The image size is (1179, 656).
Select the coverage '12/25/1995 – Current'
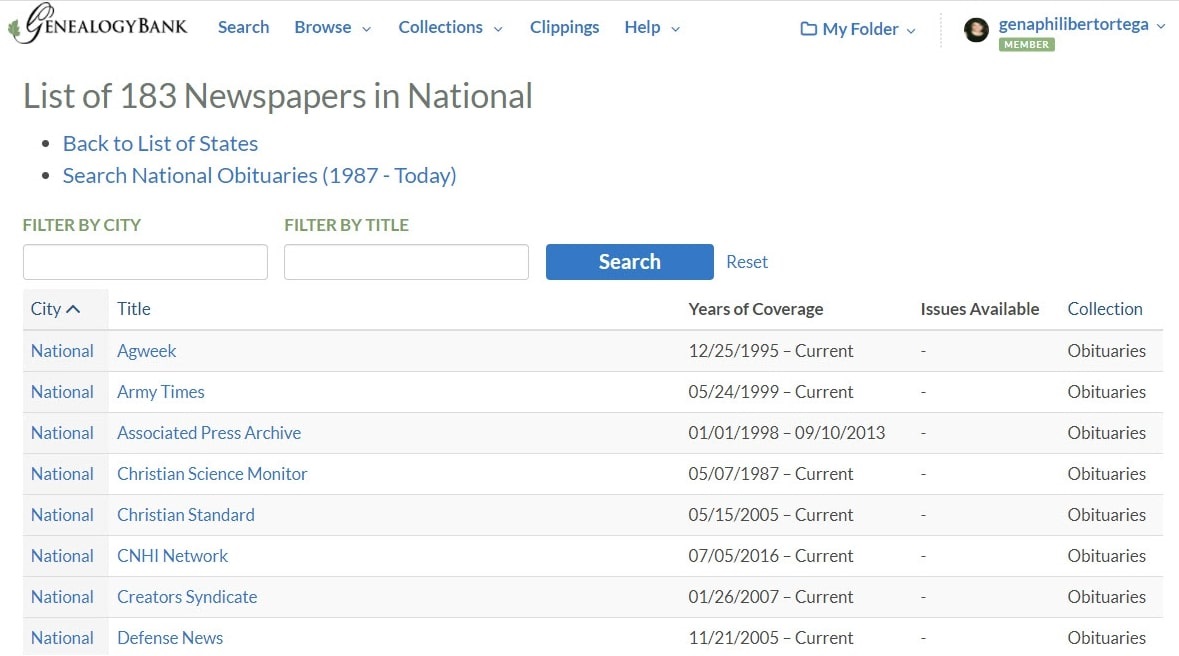point(771,351)
